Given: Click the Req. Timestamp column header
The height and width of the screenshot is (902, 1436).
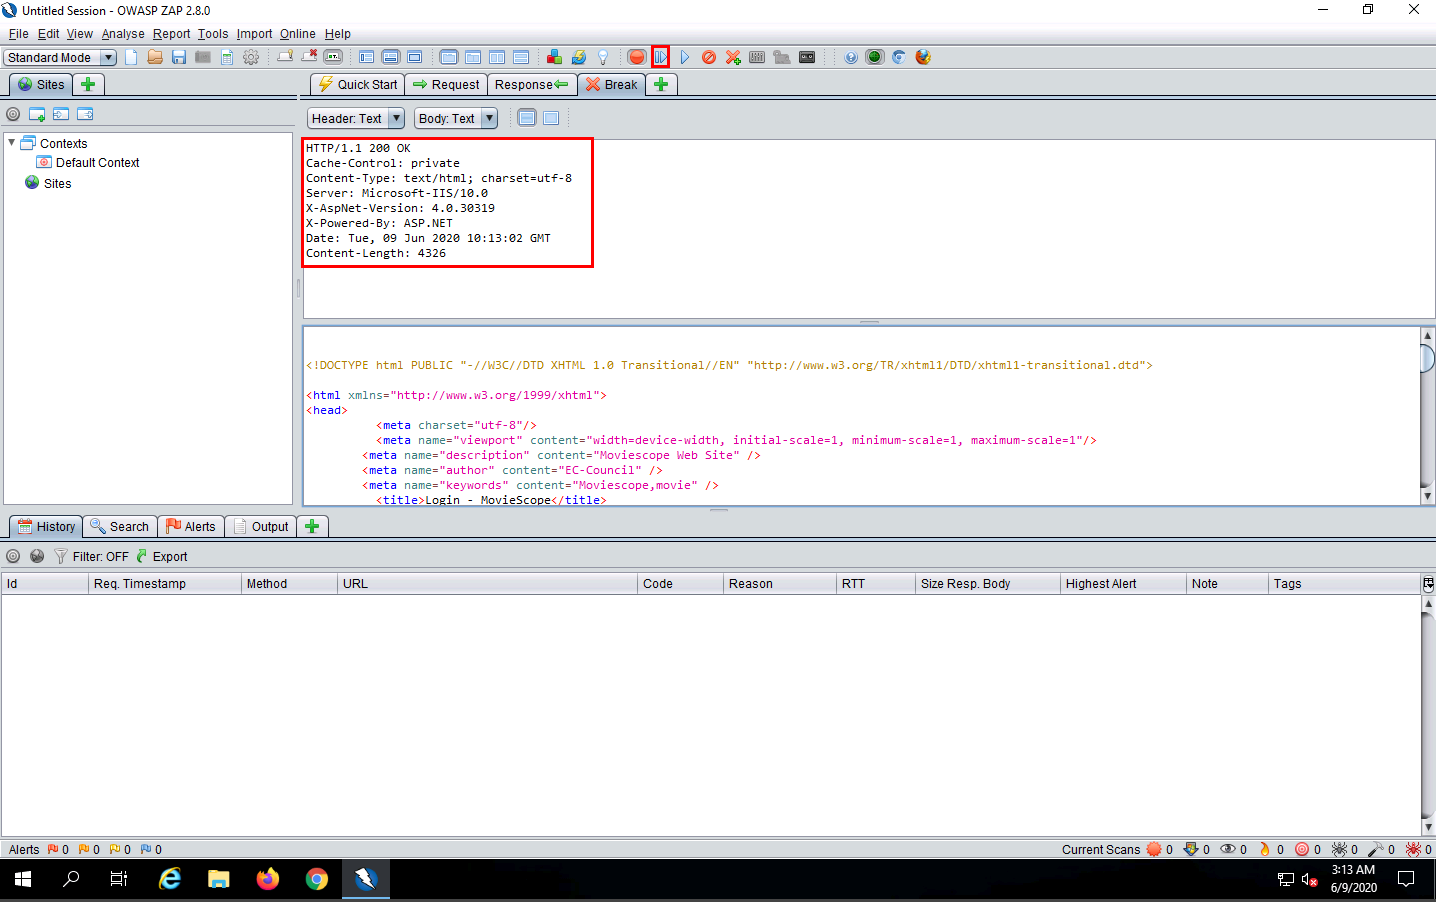Looking at the screenshot, I should 164,583.
